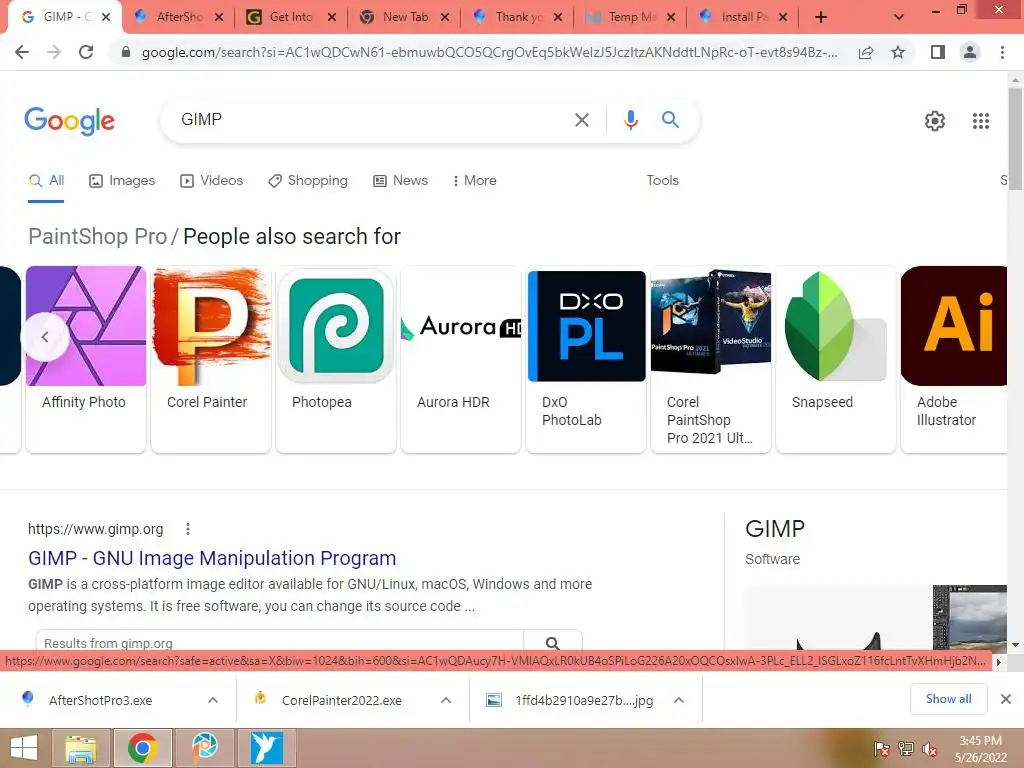Click the PaintShop Pro breadcrumb link
1024x768 pixels.
(x=97, y=236)
